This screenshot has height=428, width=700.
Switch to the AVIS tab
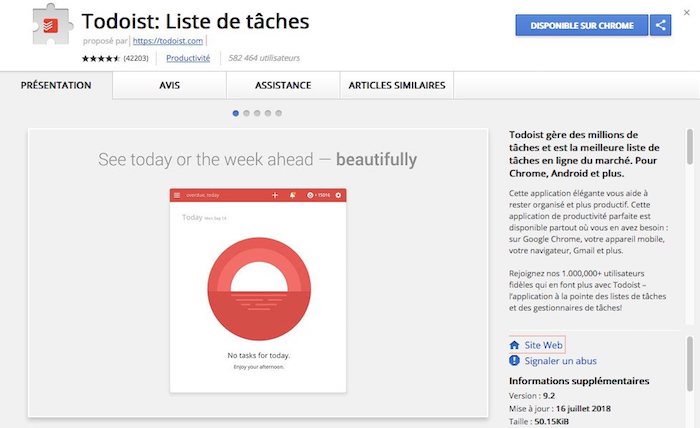coord(169,86)
